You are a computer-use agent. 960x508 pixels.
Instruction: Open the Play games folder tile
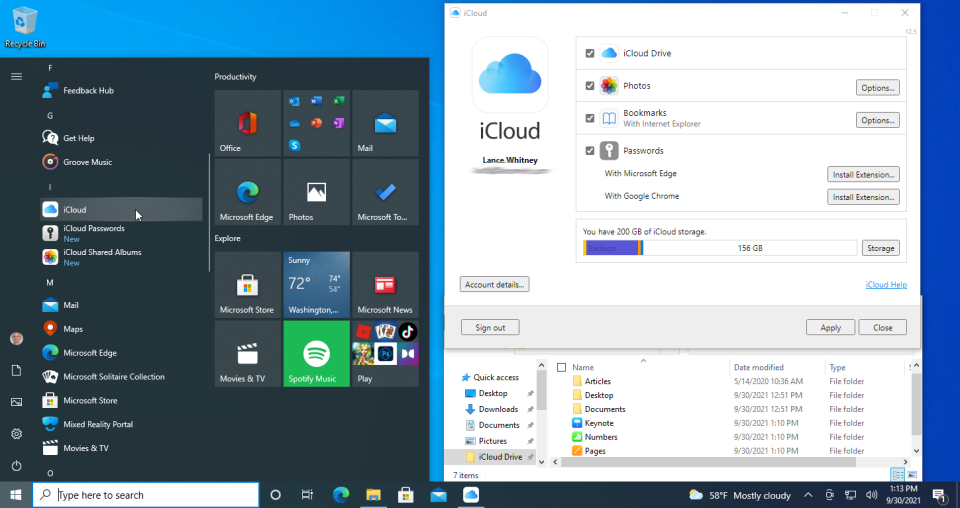point(385,354)
